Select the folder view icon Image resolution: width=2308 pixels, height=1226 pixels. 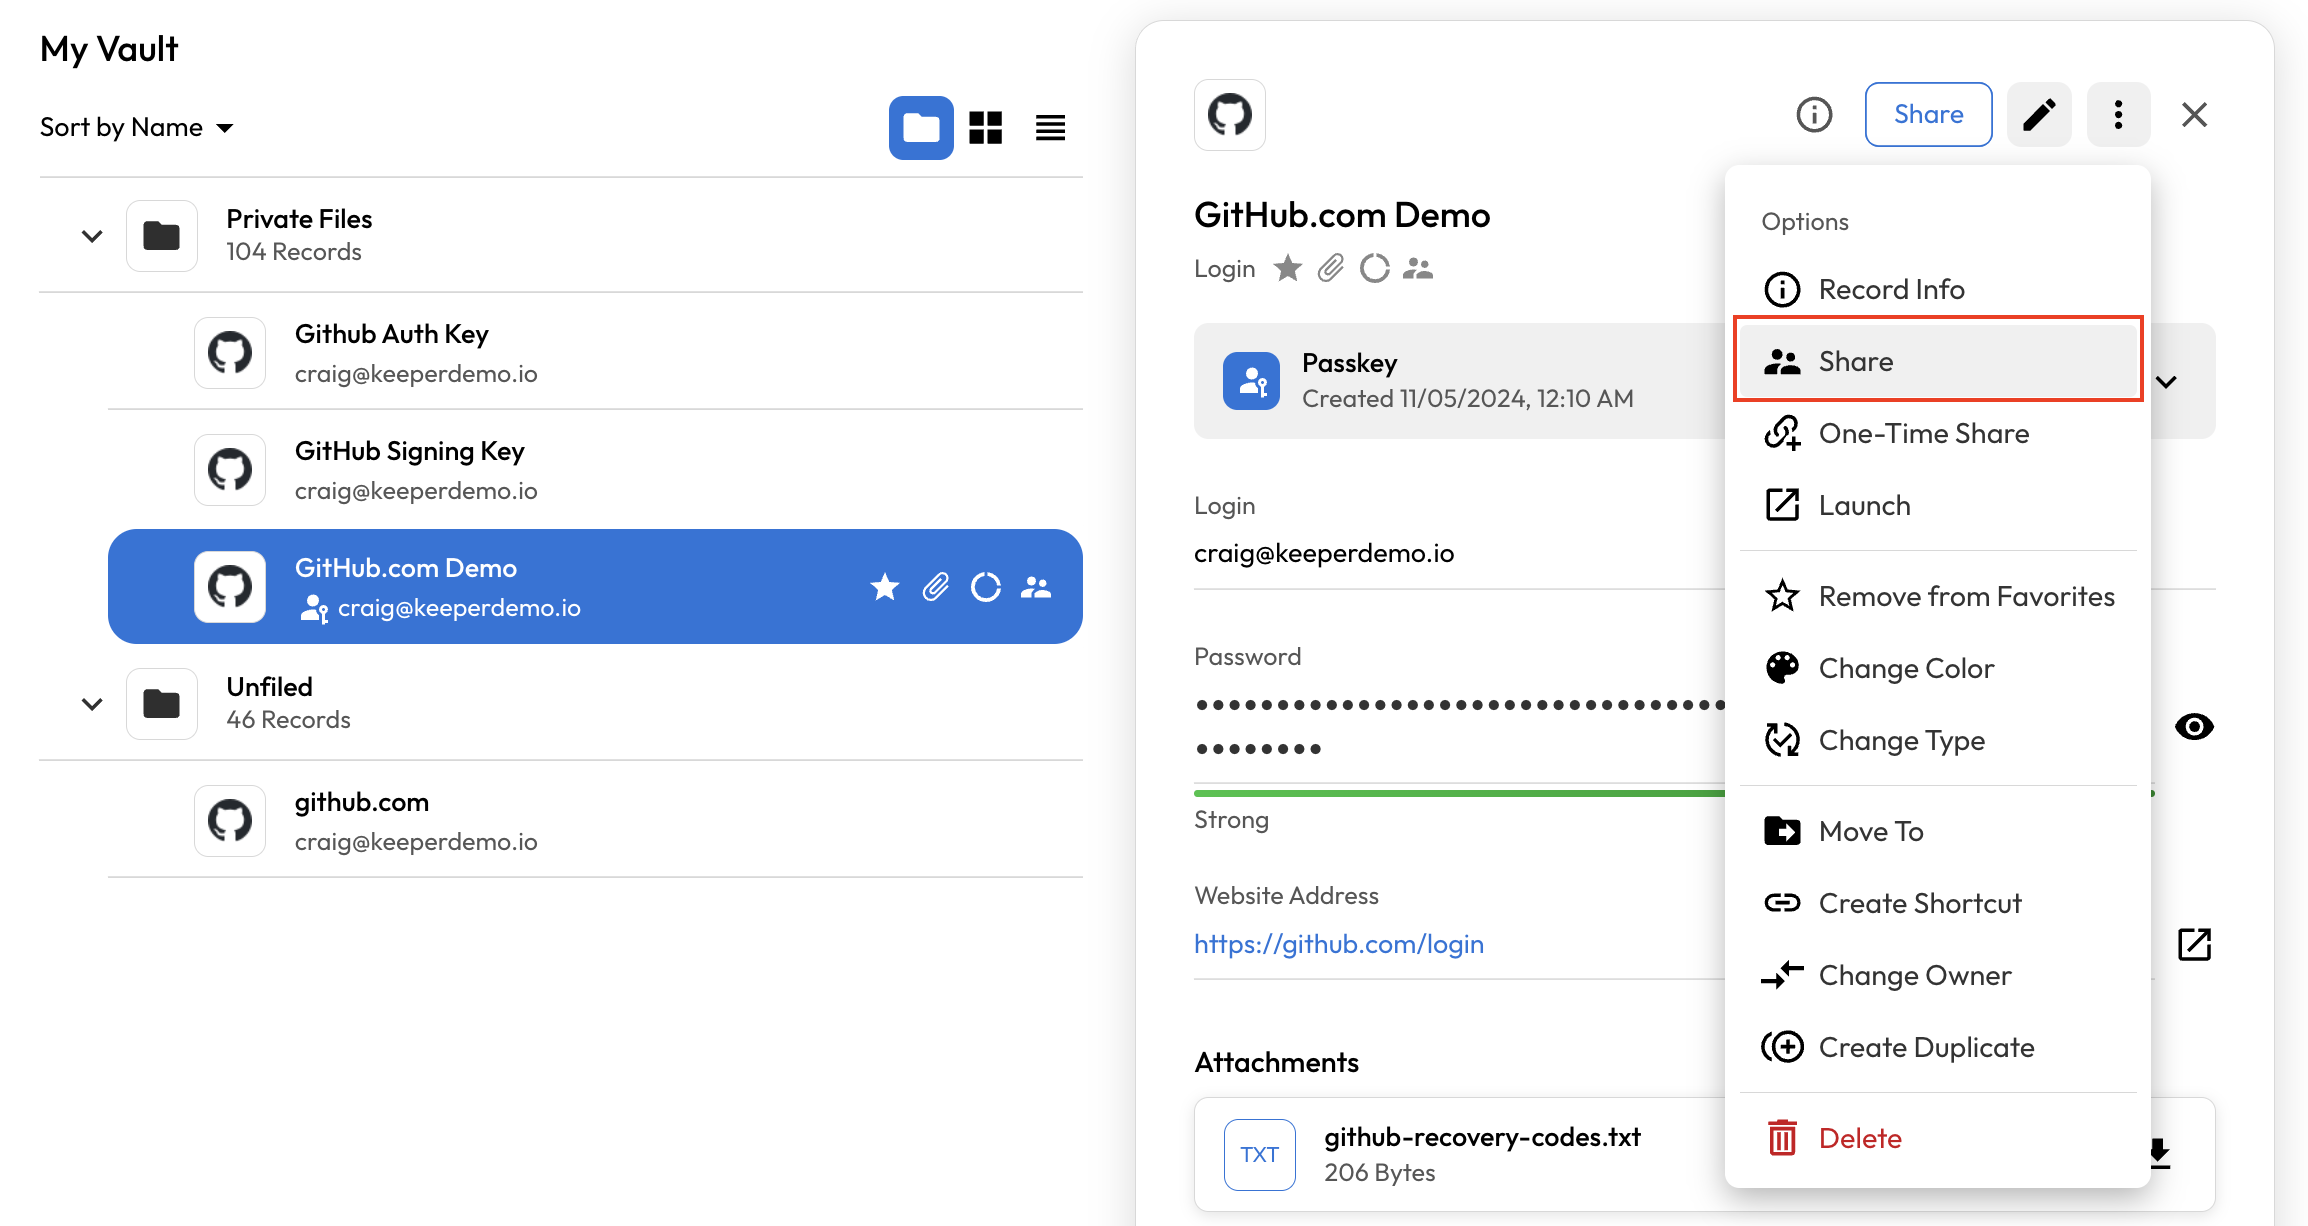(921, 127)
